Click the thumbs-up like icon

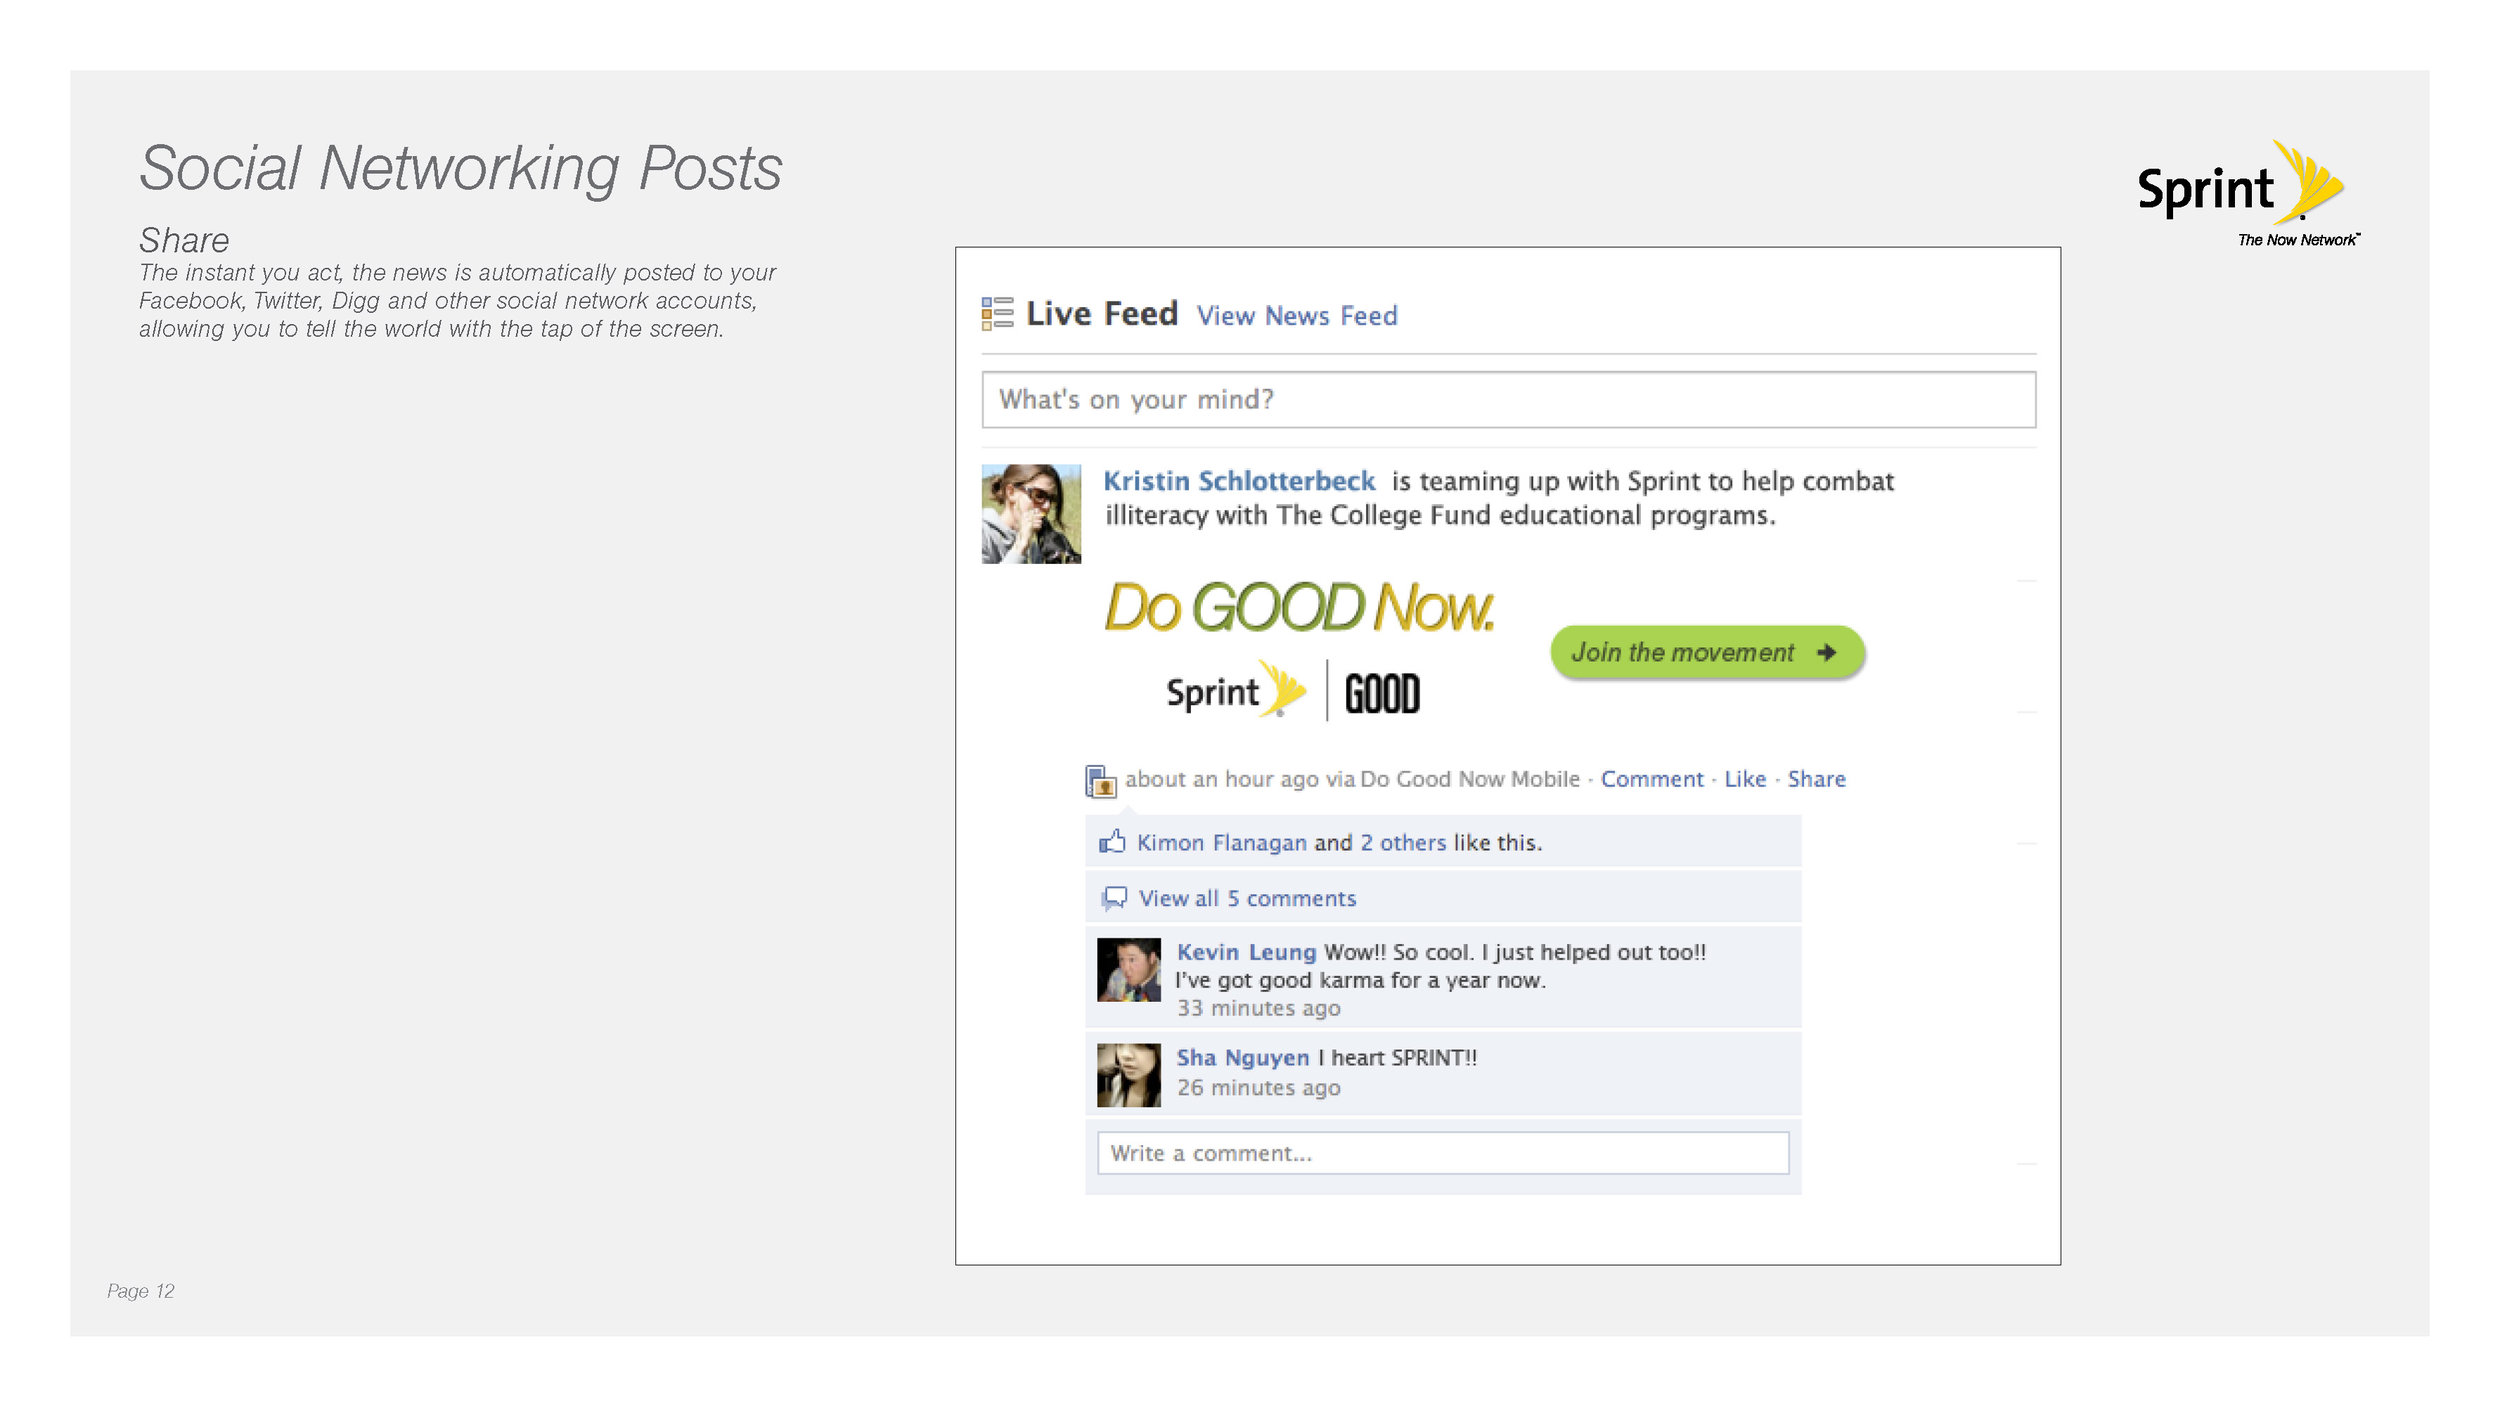click(1112, 841)
